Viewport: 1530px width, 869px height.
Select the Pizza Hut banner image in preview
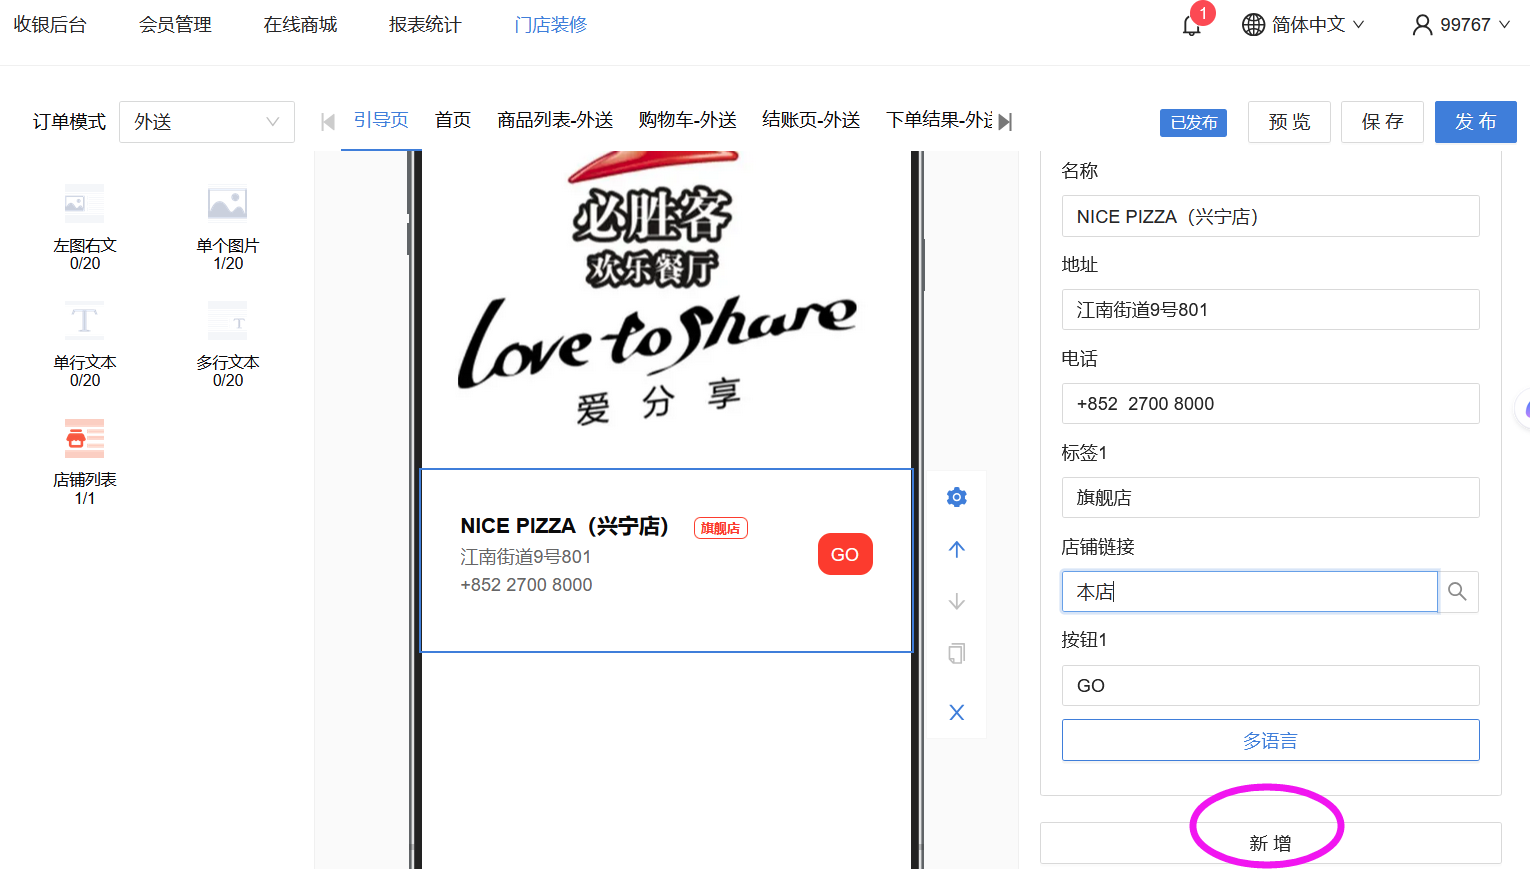coord(666,308)
